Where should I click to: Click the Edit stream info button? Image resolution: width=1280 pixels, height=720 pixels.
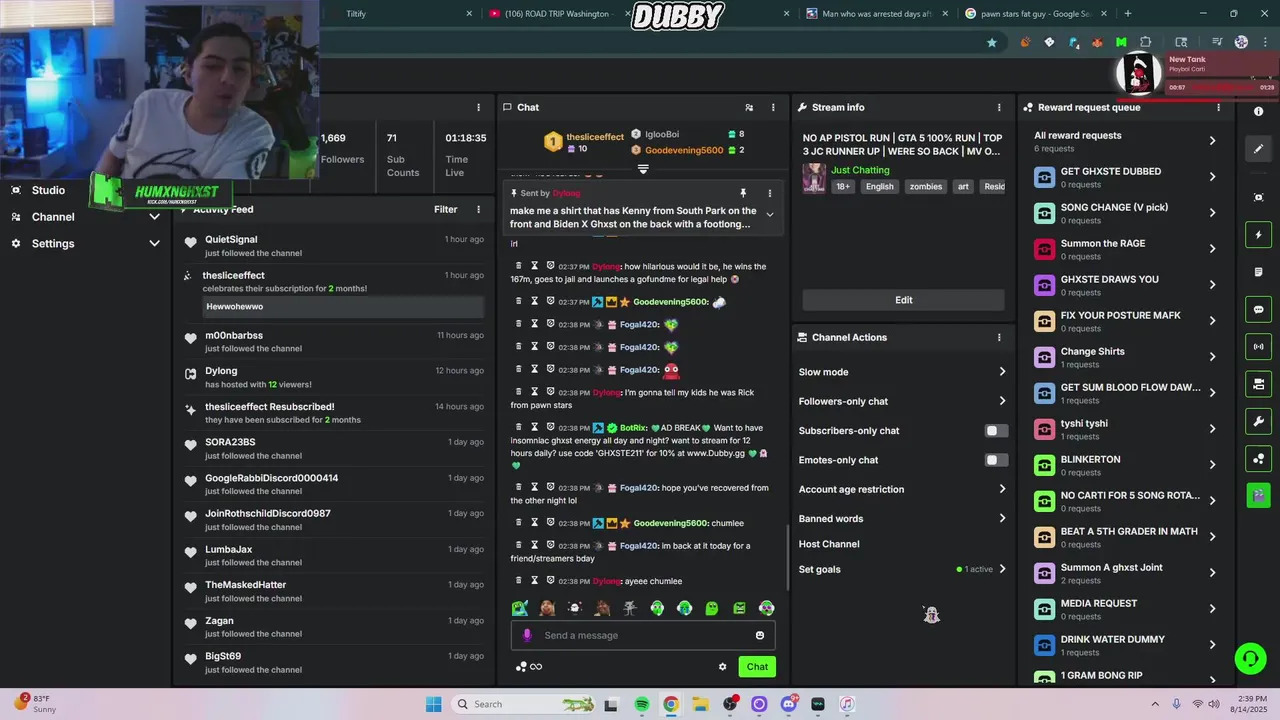(x=903, y=300)
